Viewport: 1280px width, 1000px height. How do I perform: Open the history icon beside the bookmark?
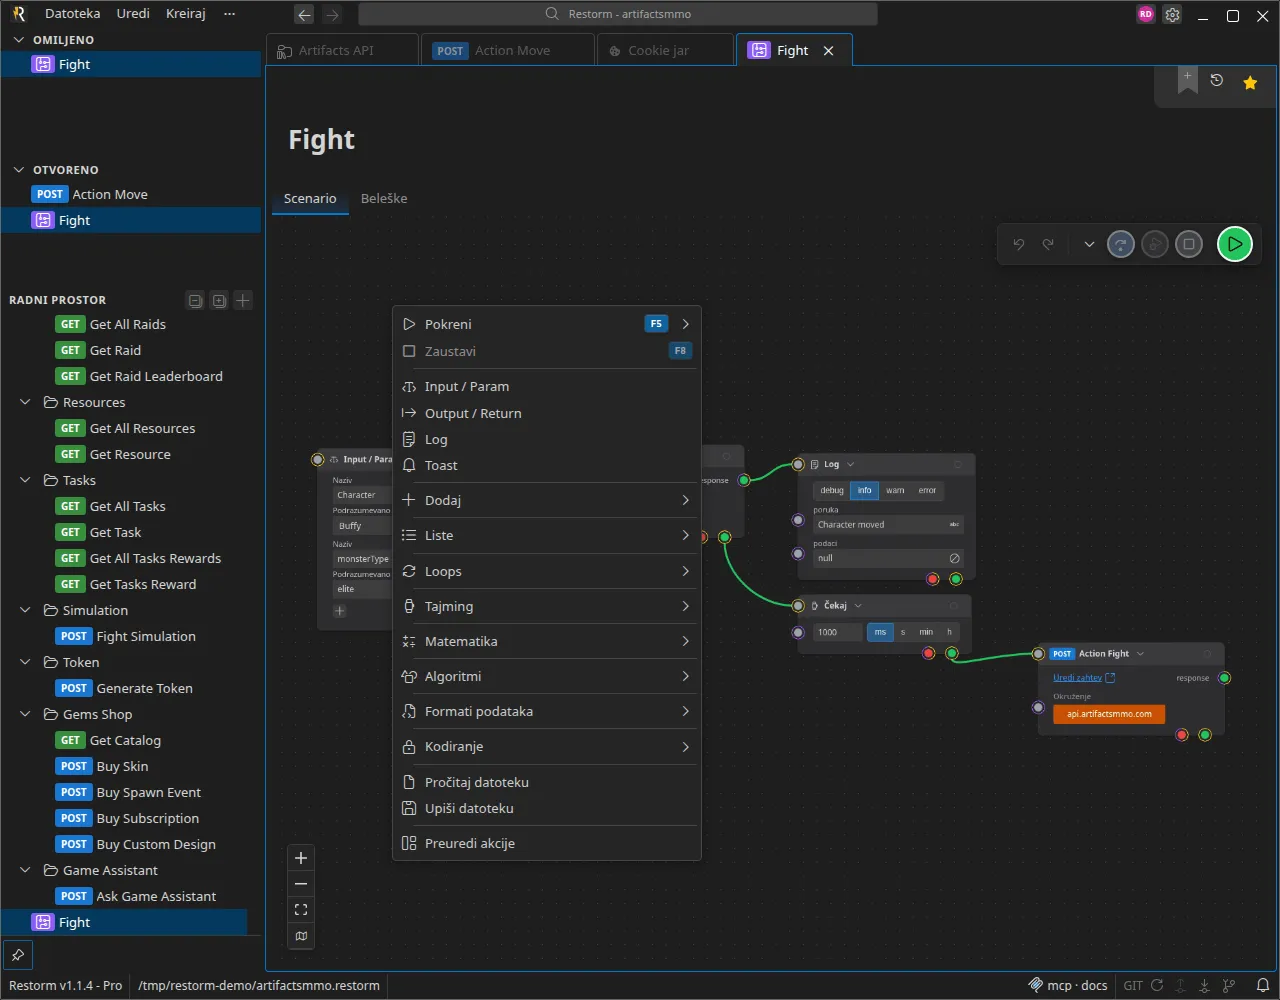[1217, 81]
